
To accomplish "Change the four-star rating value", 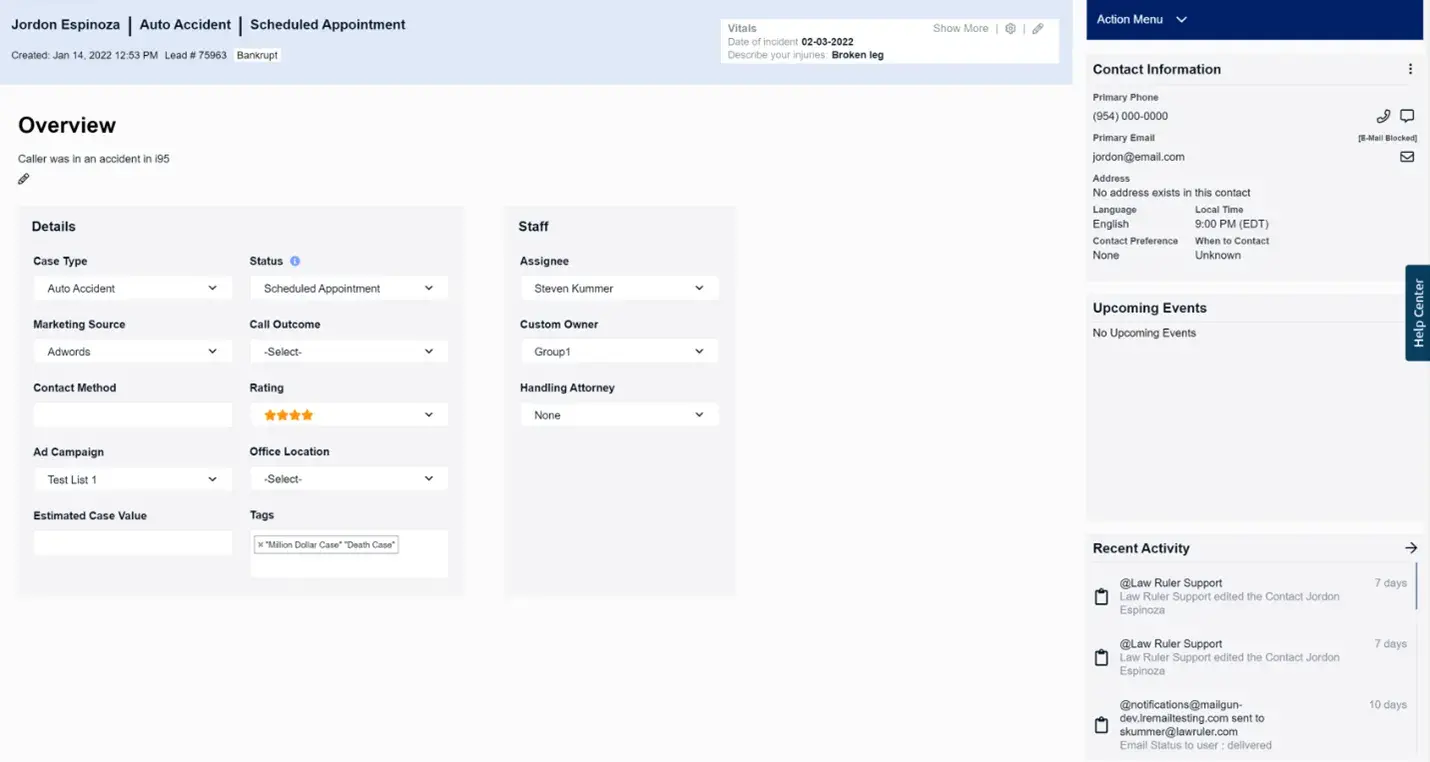I will (x=348, y=414).
